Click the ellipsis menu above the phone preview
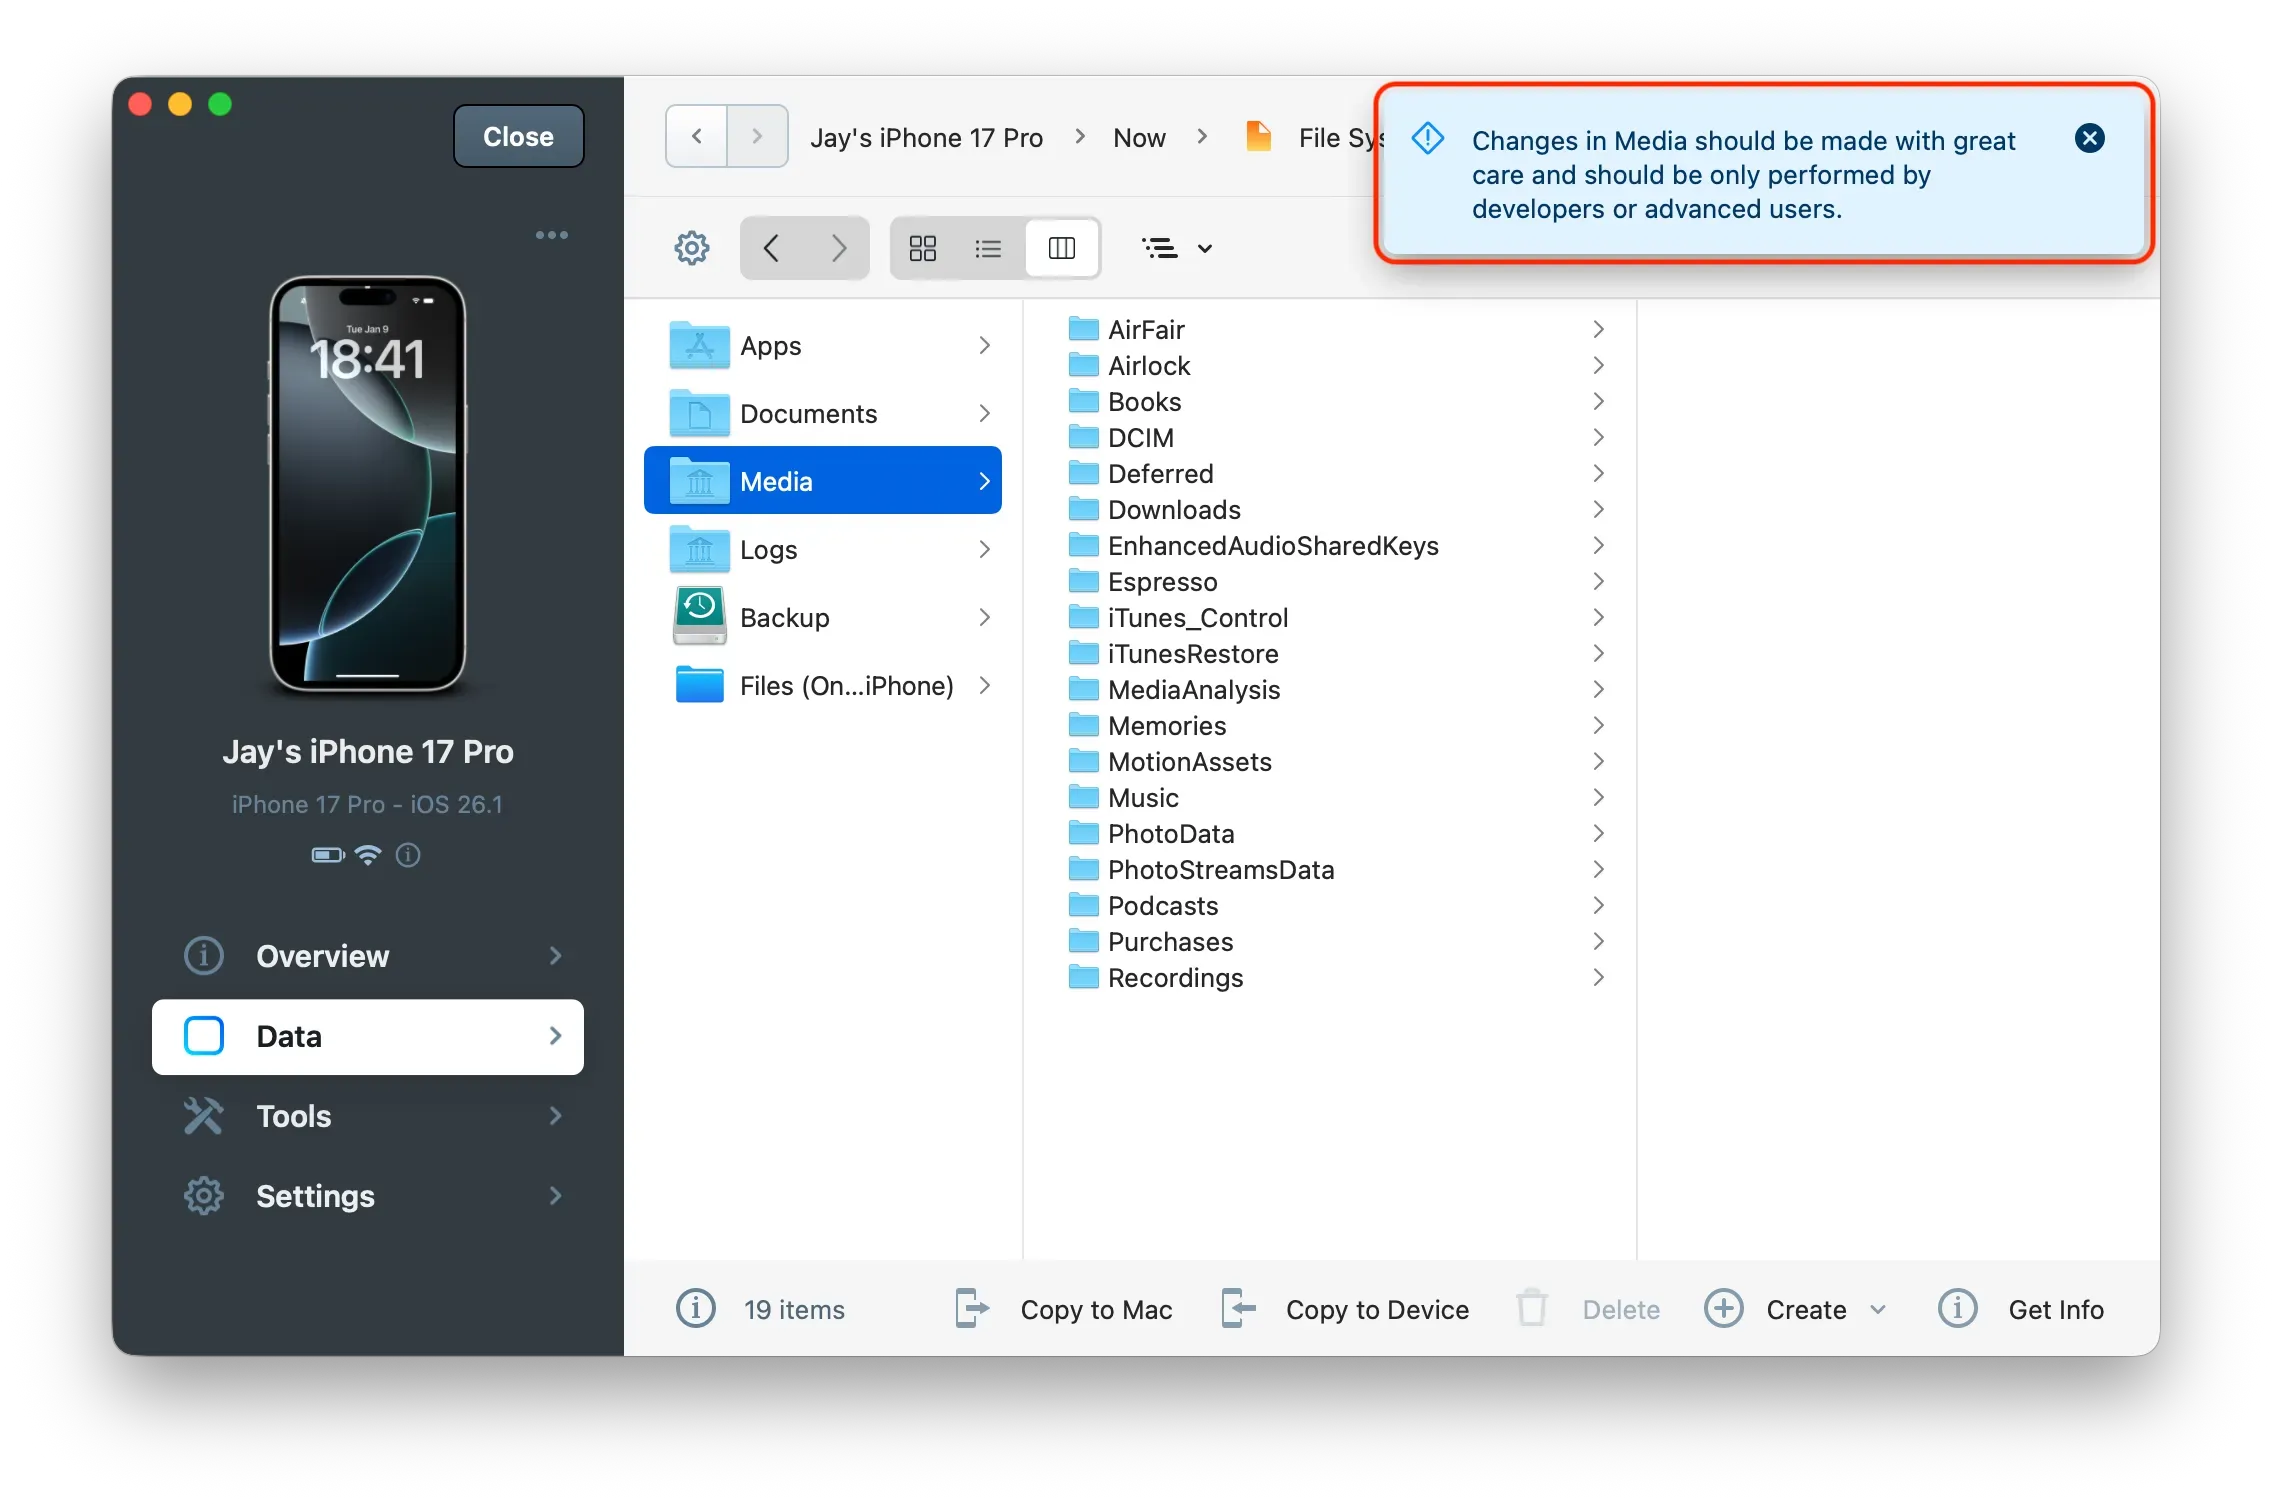 551,235
